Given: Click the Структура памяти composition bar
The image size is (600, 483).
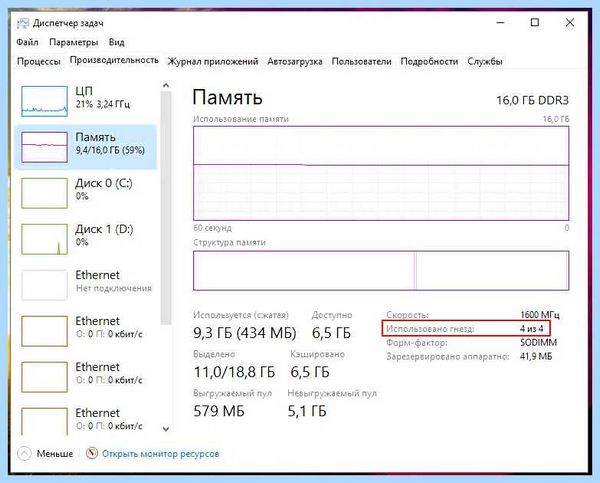Looking at the screenshot, I should (381, 271).
